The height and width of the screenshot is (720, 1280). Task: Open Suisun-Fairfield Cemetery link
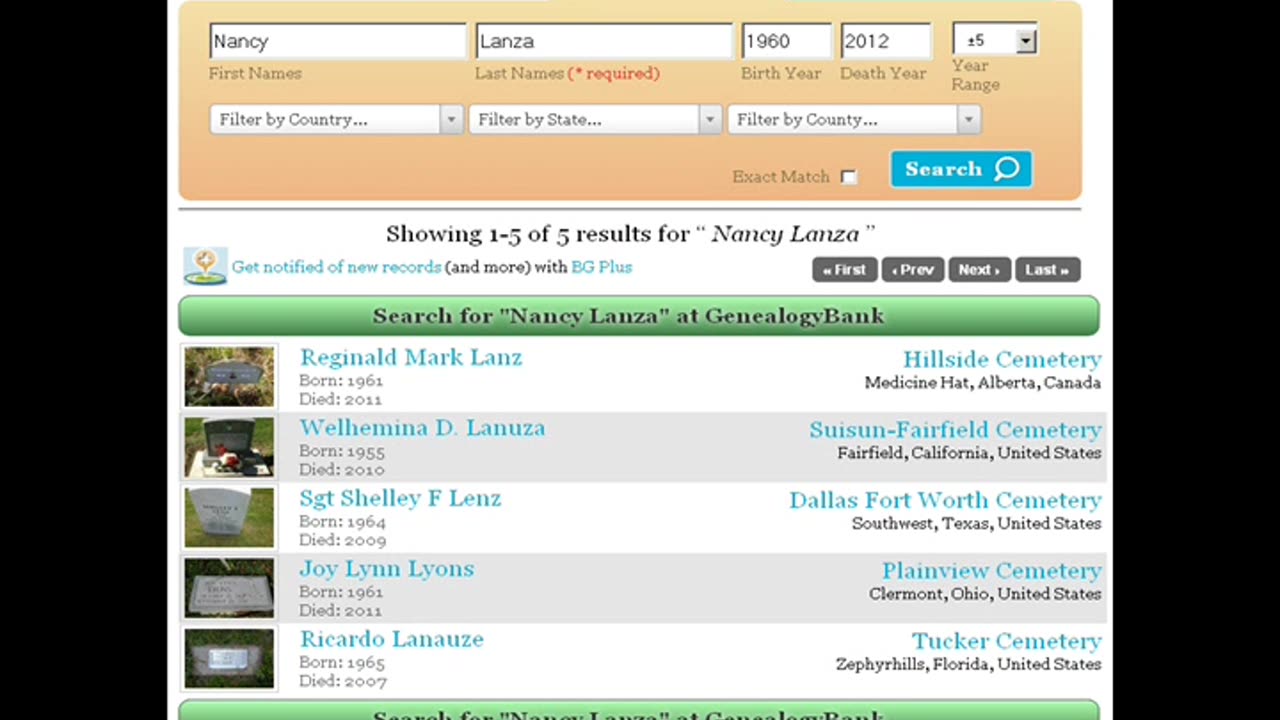(x=955, y=430)
